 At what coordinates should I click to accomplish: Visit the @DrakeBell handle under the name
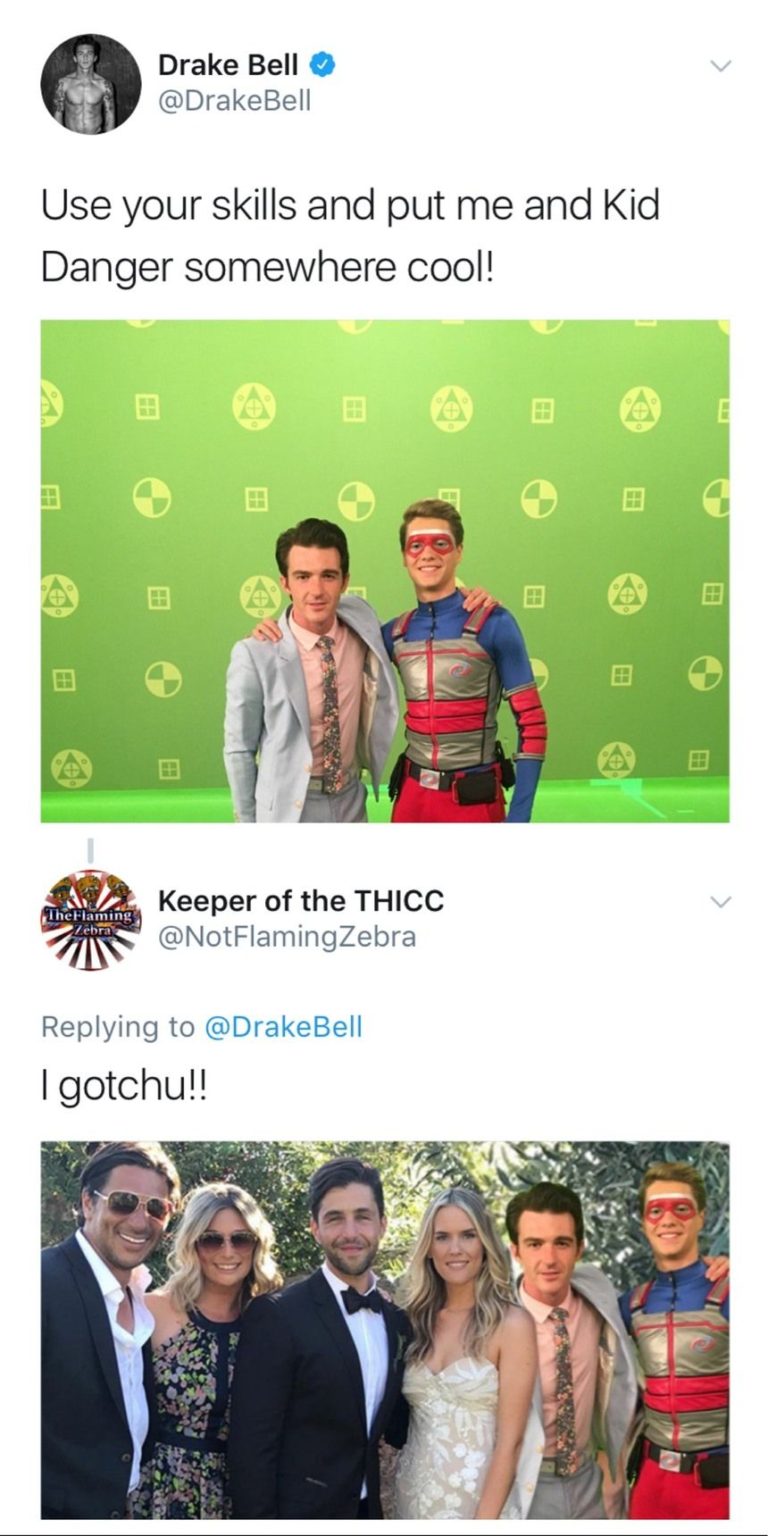tap(235, 101)
